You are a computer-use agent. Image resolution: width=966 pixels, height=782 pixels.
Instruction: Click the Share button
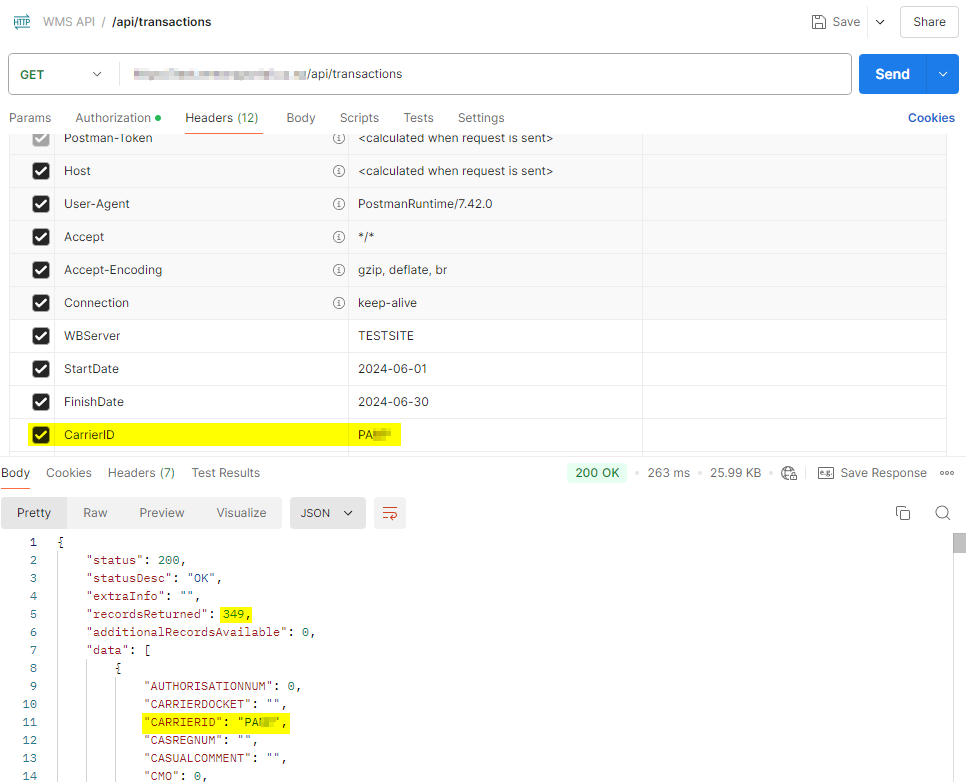tap(929, 22)
